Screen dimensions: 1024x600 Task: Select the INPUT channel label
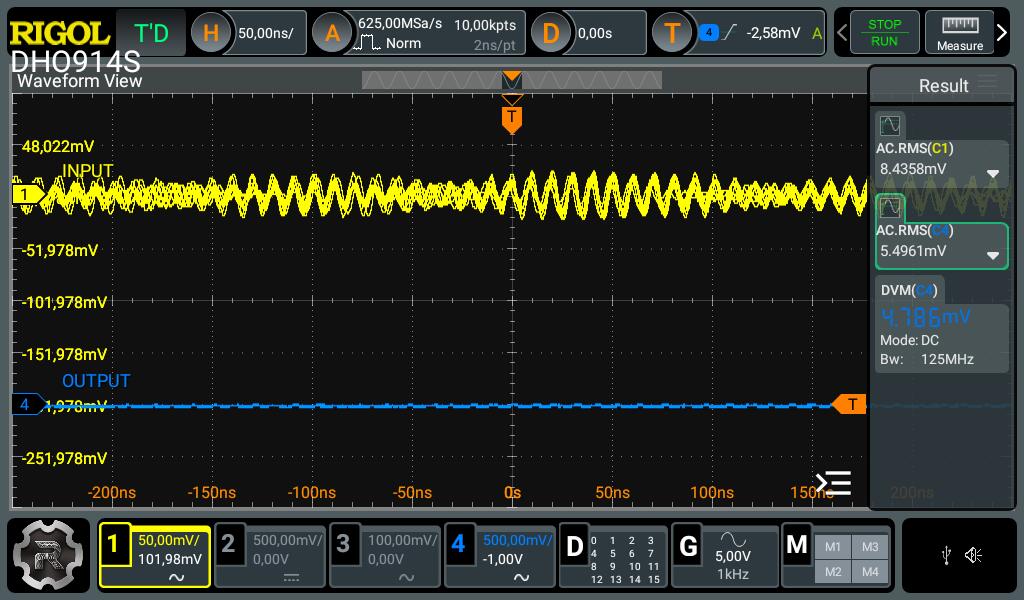(88, 170)
